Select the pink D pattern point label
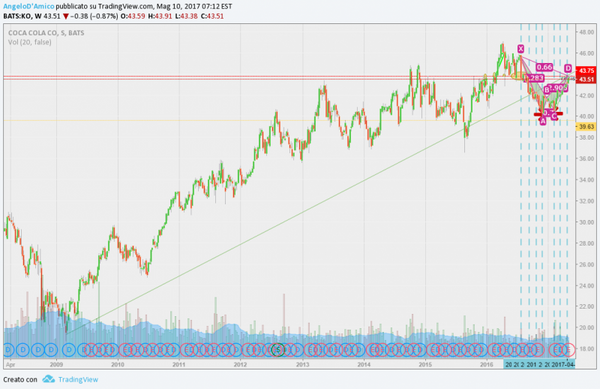The height and width of the screenshot is (389, 600). tap(568, 68)
